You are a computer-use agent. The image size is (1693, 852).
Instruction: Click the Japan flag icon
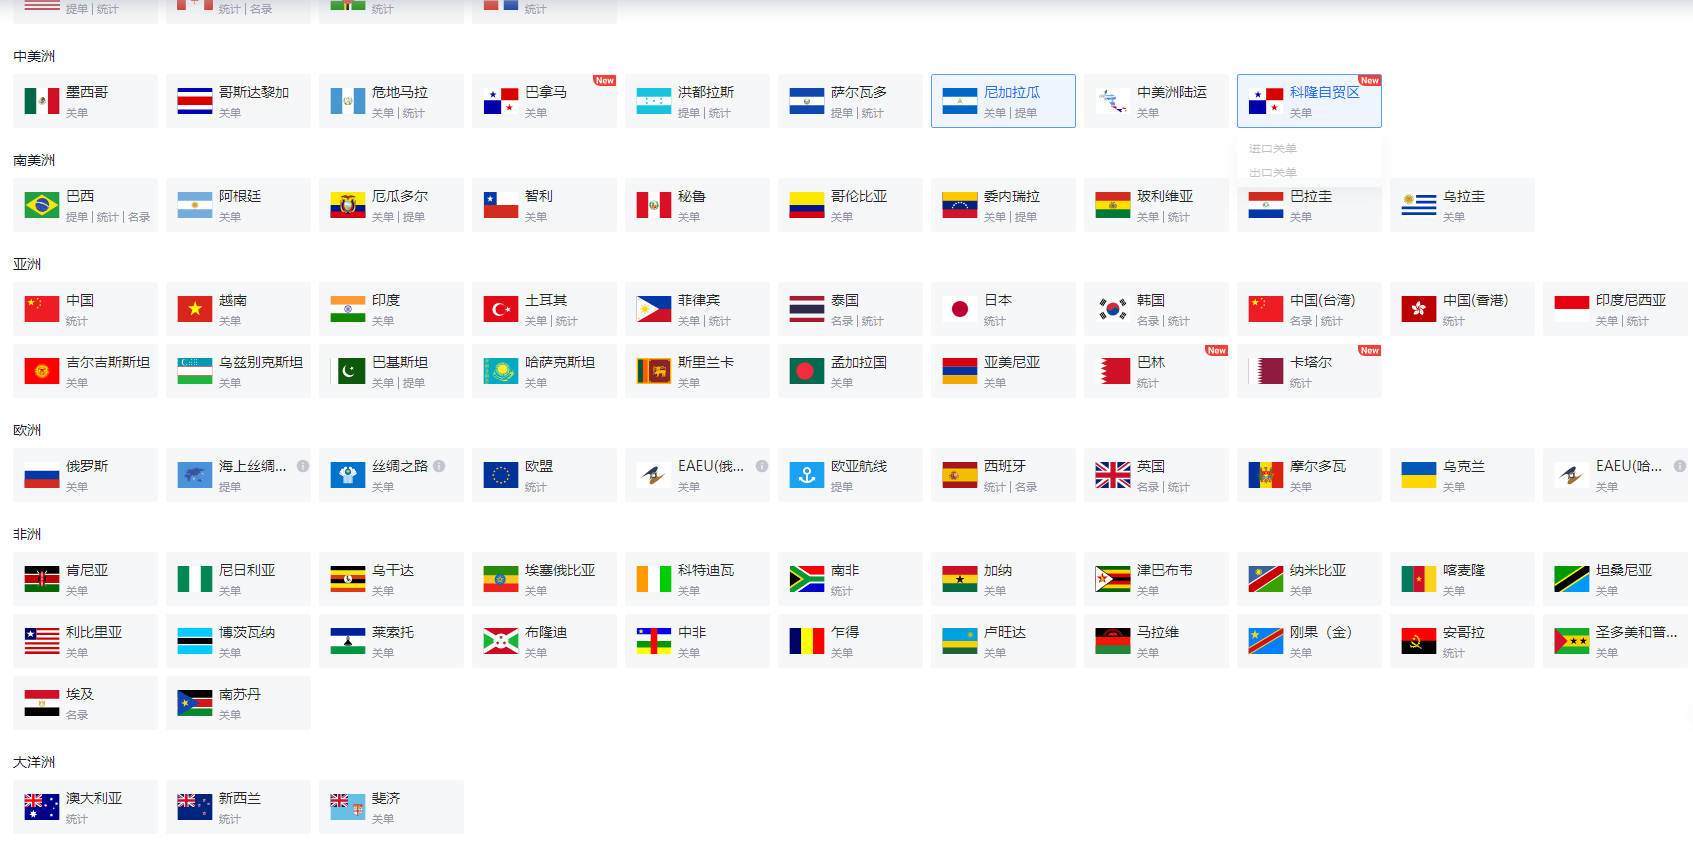click(960, 309)
